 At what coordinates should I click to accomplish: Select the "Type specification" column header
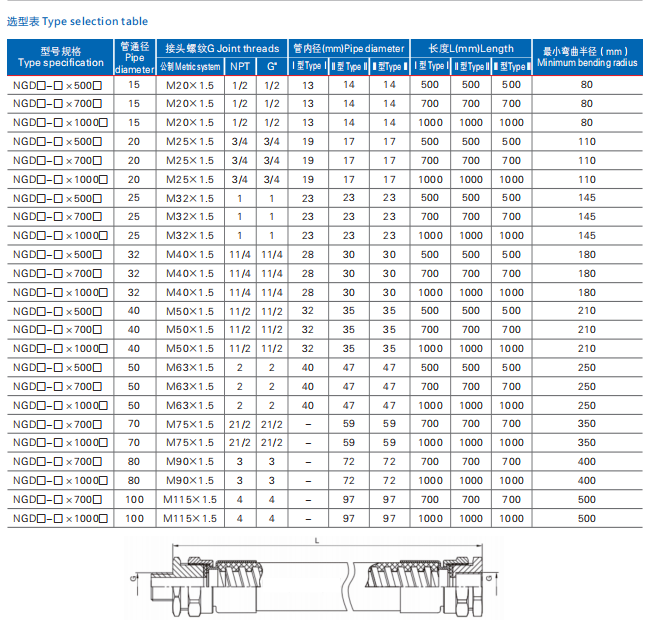[61, 58]
